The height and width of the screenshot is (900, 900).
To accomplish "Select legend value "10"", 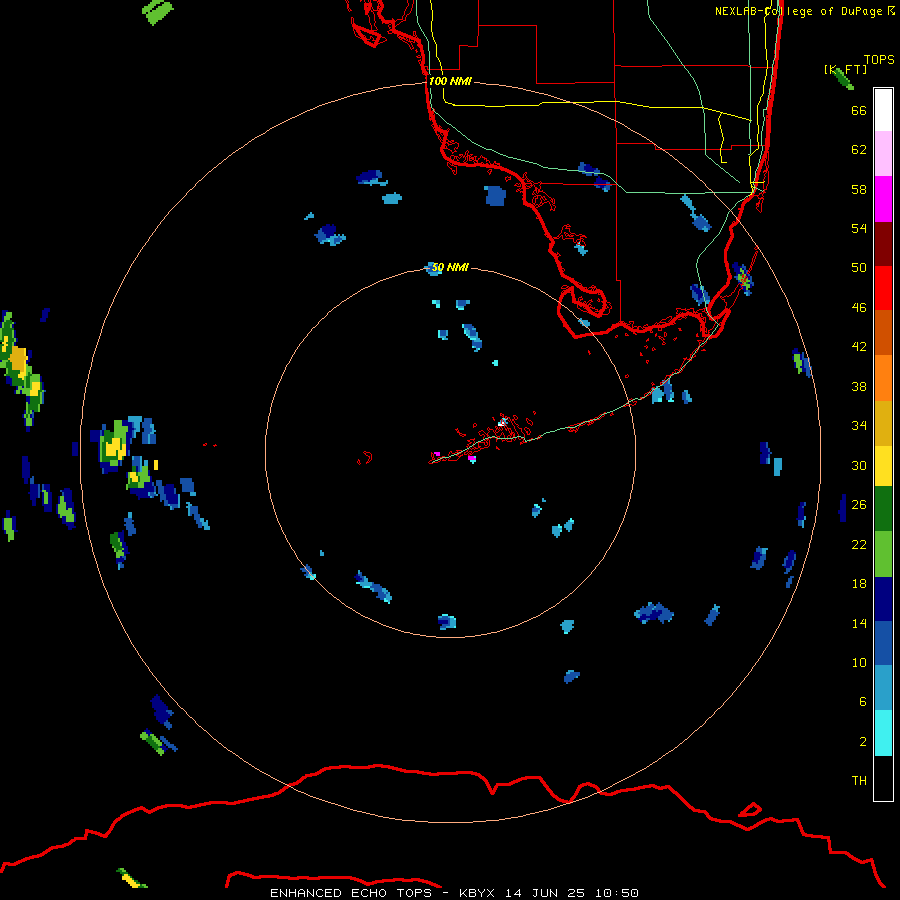I will (859, 662).
